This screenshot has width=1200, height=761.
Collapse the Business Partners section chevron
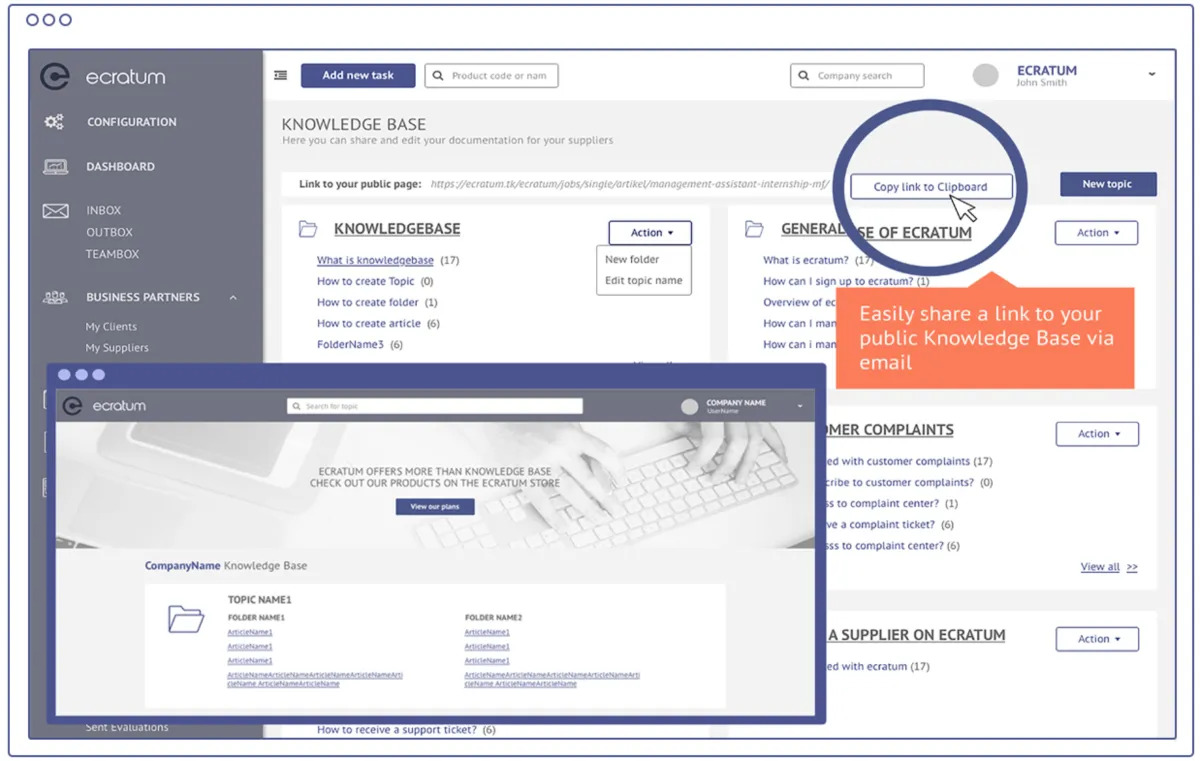tap(233, 298)
